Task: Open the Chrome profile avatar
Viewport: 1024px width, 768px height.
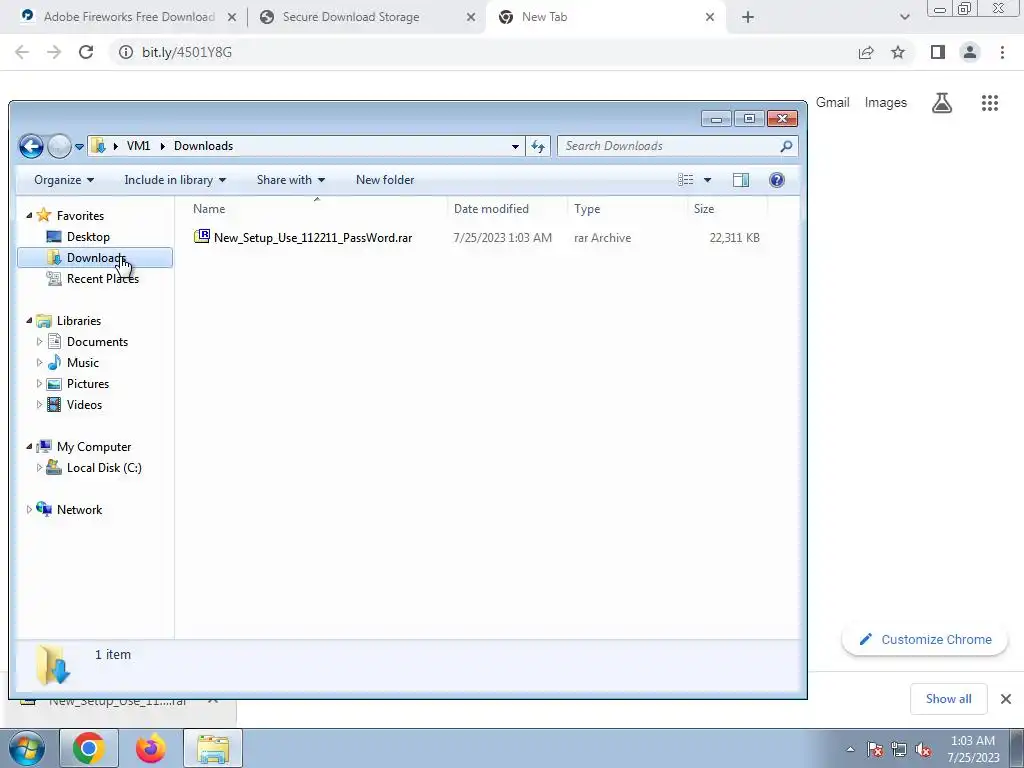Action: (970, 52)
